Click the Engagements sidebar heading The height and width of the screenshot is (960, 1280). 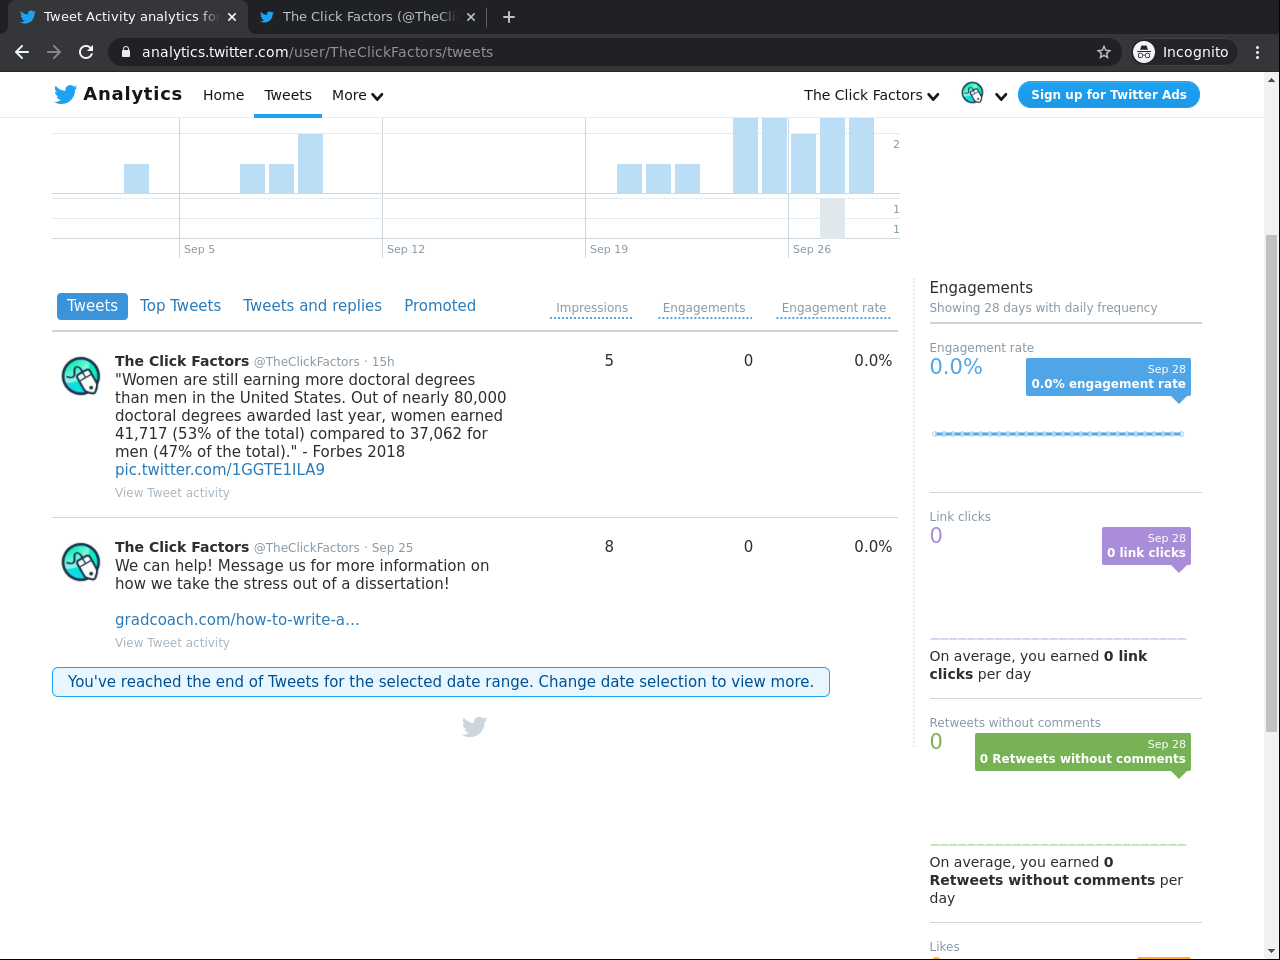(981, 288)
